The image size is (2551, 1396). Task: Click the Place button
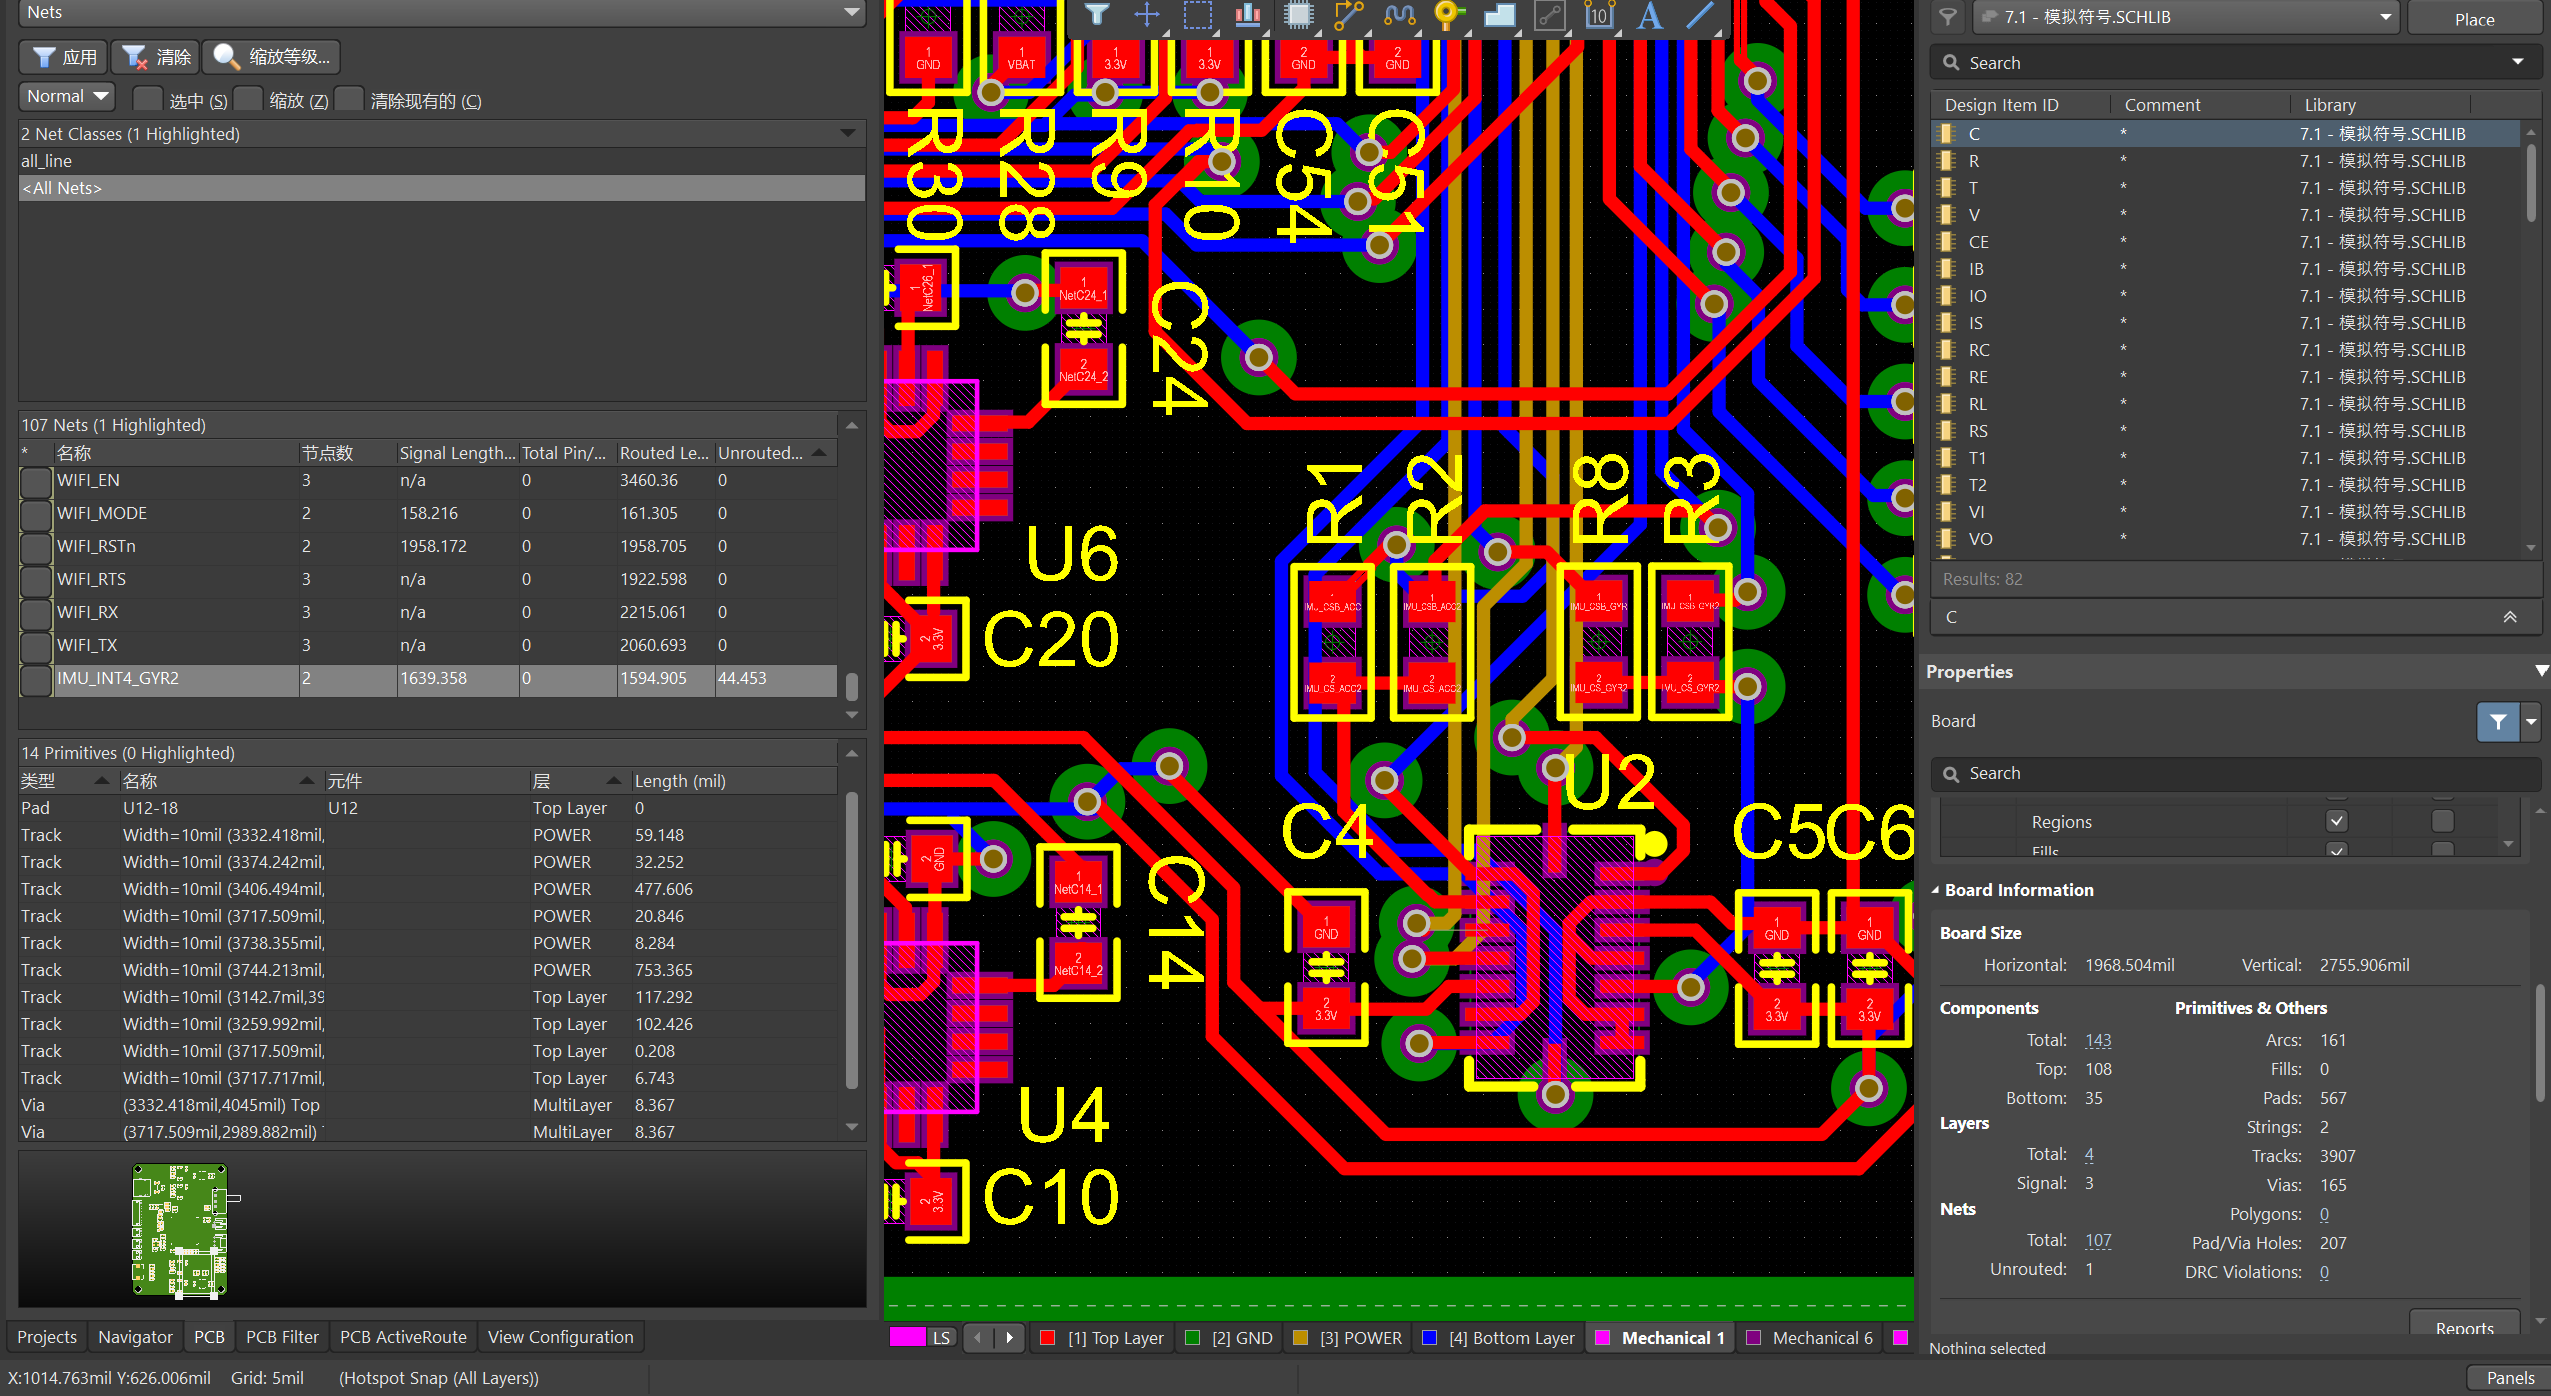pyautogui.click(x=2474, y=19)
